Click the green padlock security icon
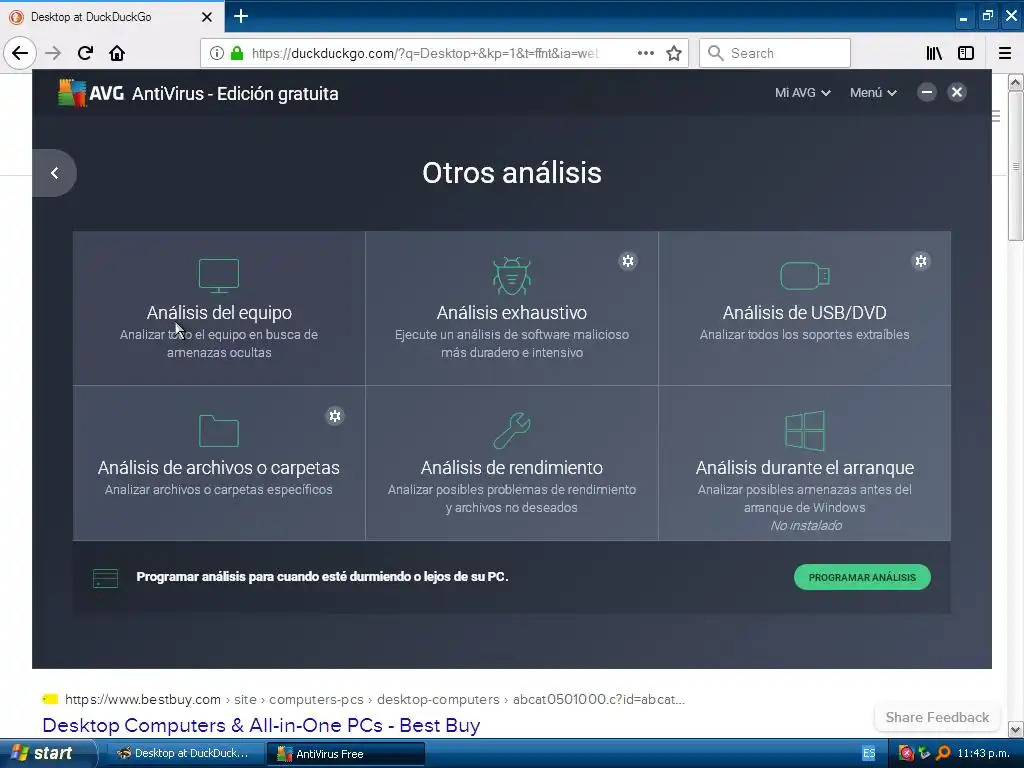Viewport: 1024px width, 768px height. (237, 53)
